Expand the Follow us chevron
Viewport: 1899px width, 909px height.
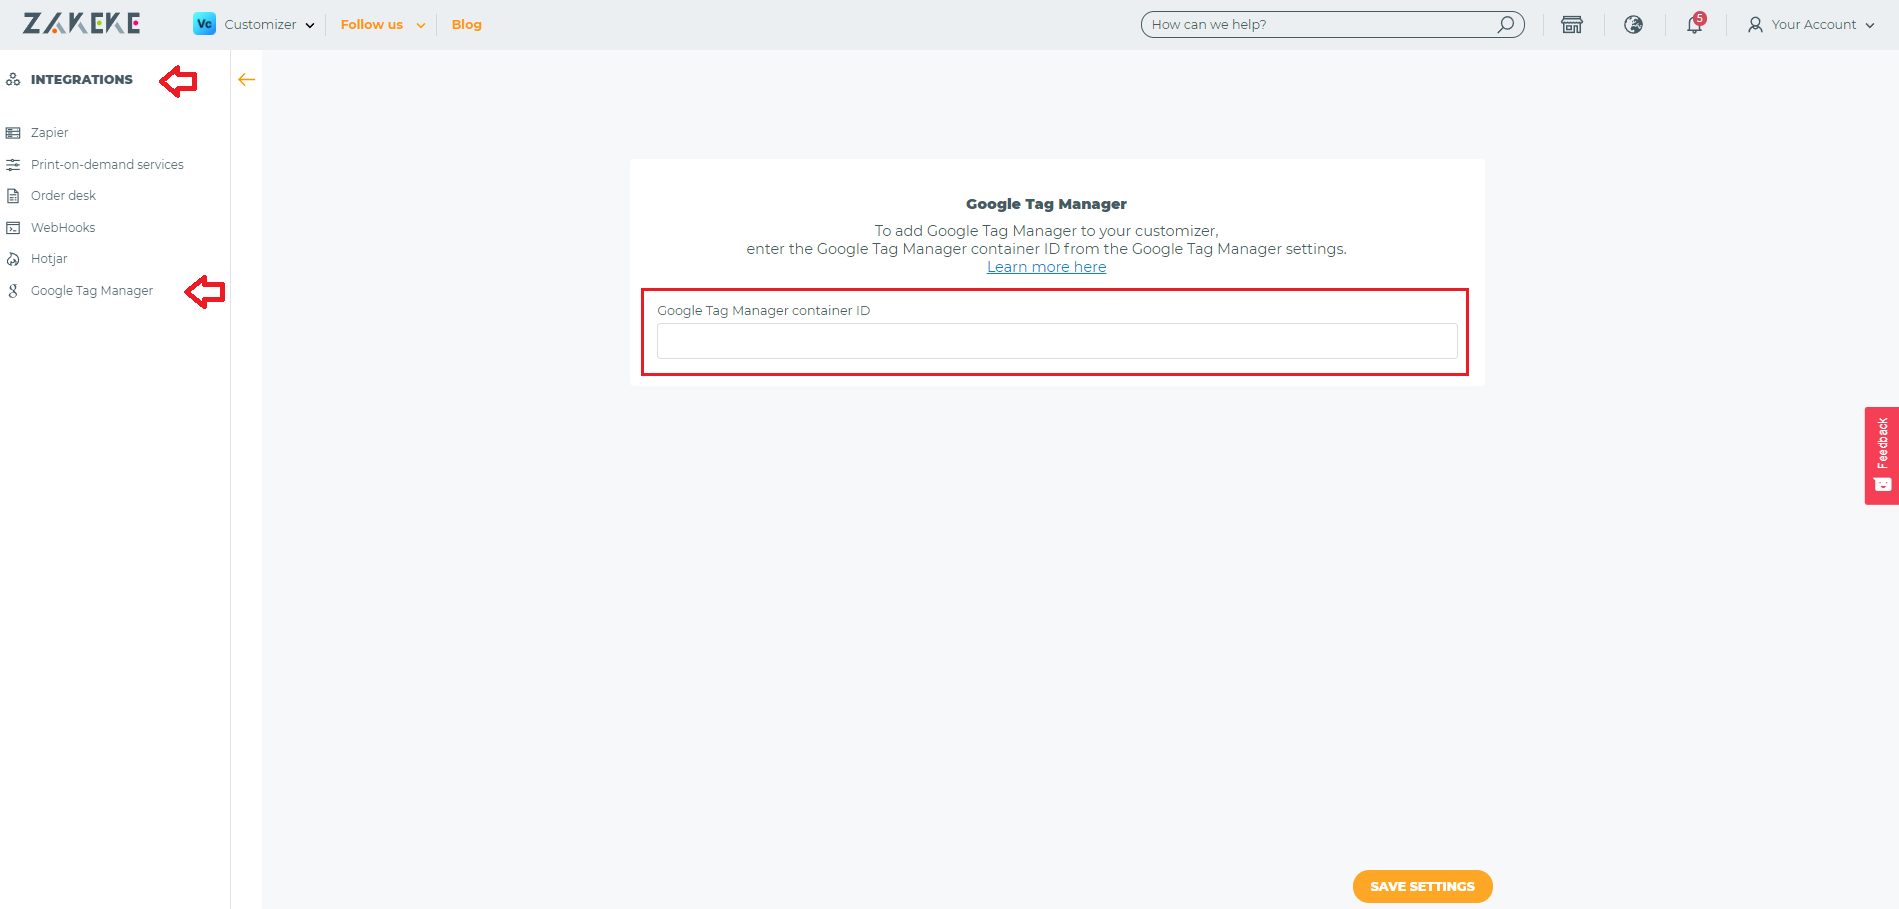pyautogui.click(x=421, y=25)
